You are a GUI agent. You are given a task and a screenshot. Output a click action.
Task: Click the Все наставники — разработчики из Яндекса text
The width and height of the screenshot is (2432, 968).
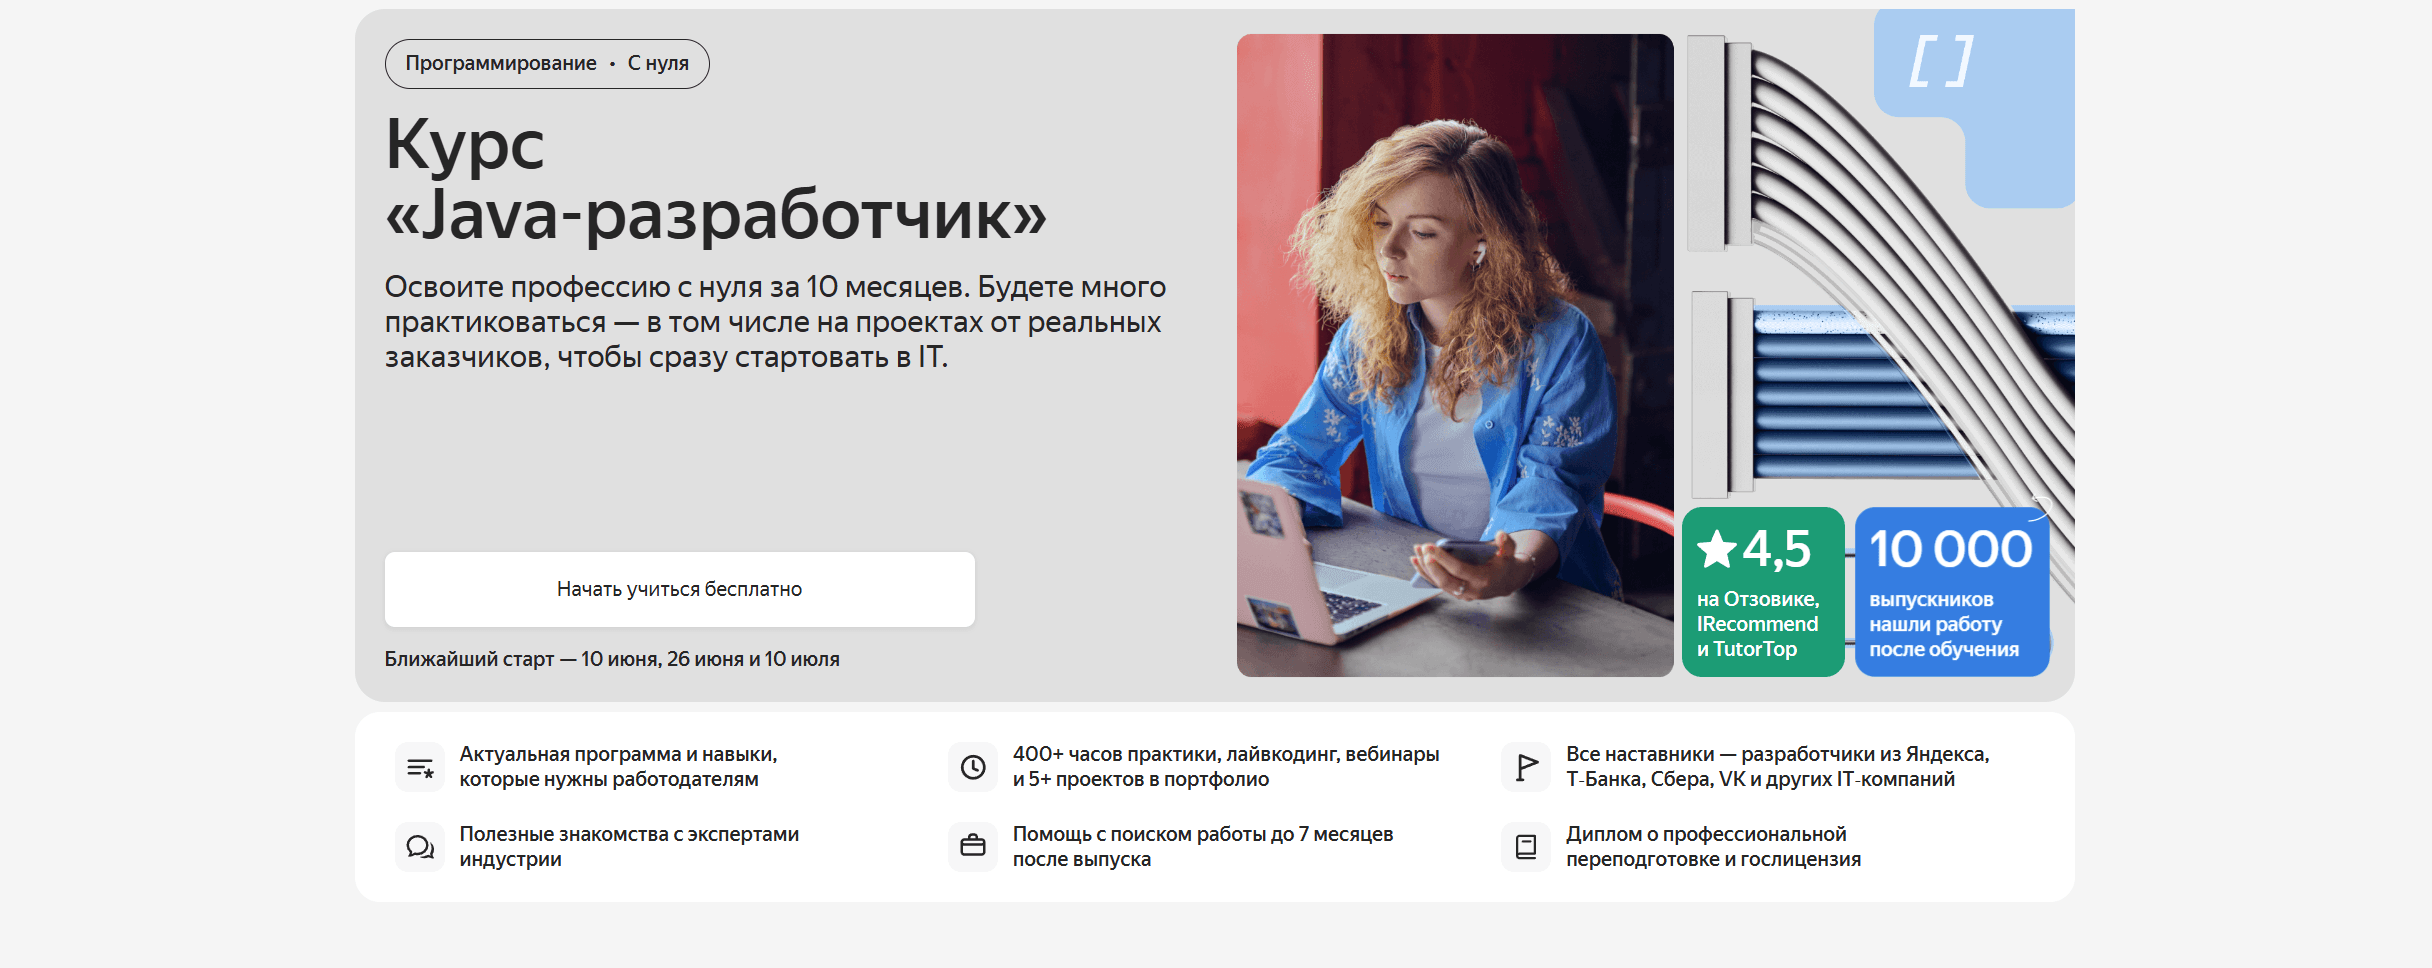point(1778,767)
